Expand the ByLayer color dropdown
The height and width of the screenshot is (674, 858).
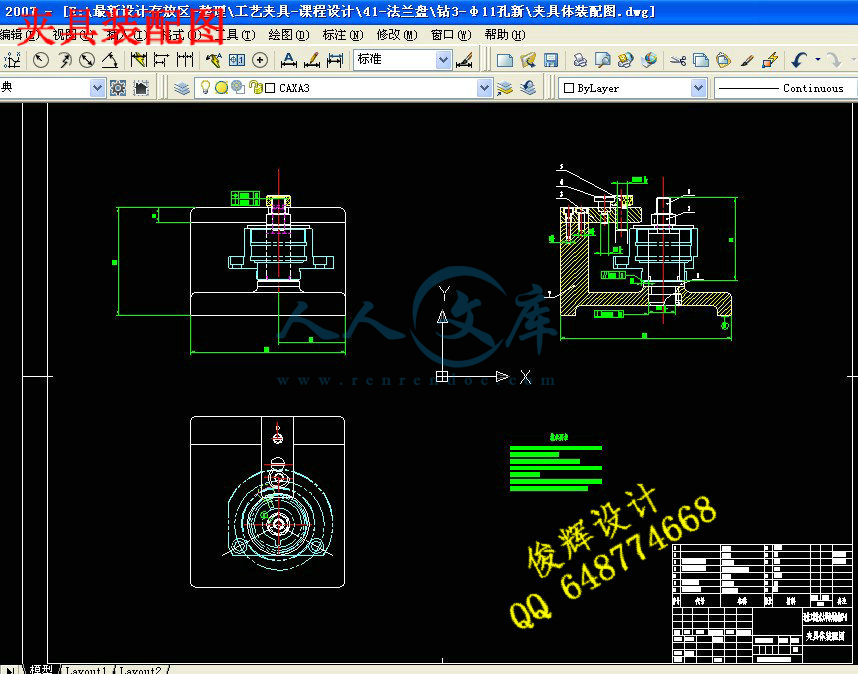[x=698, y=88]
